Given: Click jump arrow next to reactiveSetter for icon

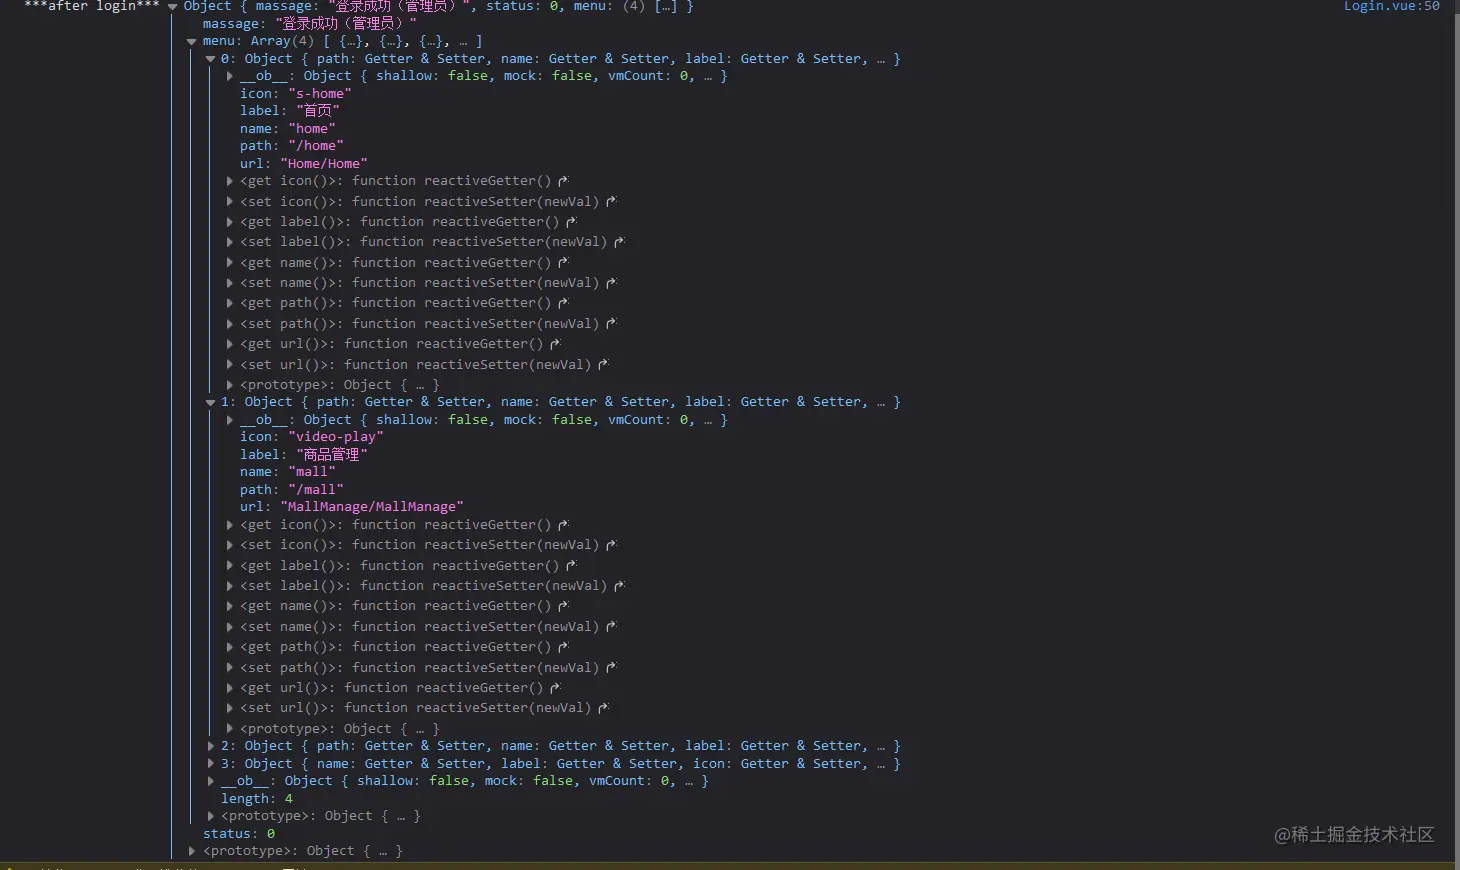Looking at the screenshot, I should click(x=611, y=201).
